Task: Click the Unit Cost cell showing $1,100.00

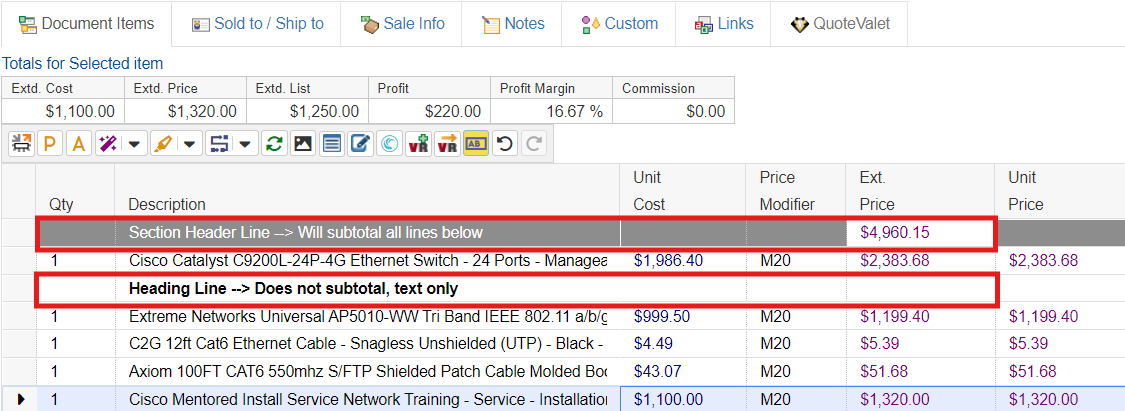Action: (668, 399)
